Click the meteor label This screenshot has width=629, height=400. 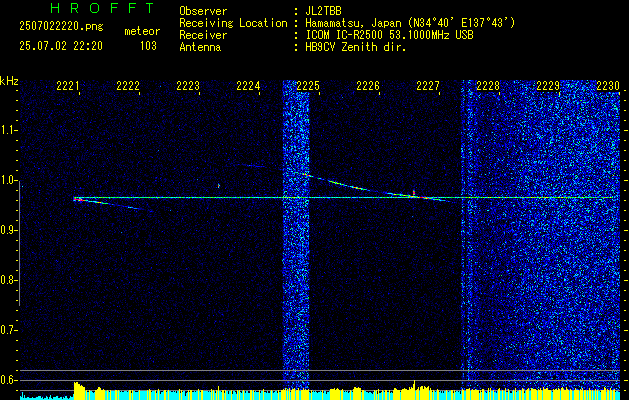click(142, 31)
